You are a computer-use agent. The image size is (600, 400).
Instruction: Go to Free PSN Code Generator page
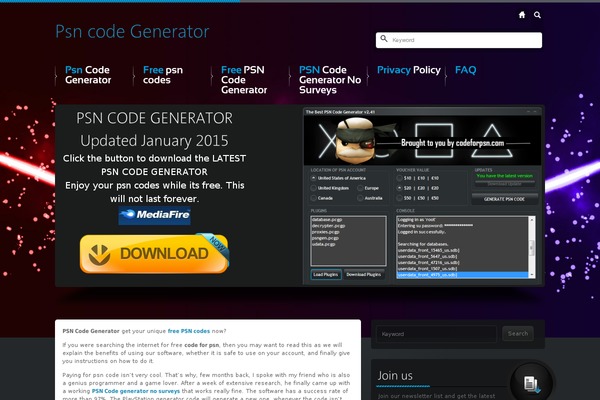[x=244, y=80]
